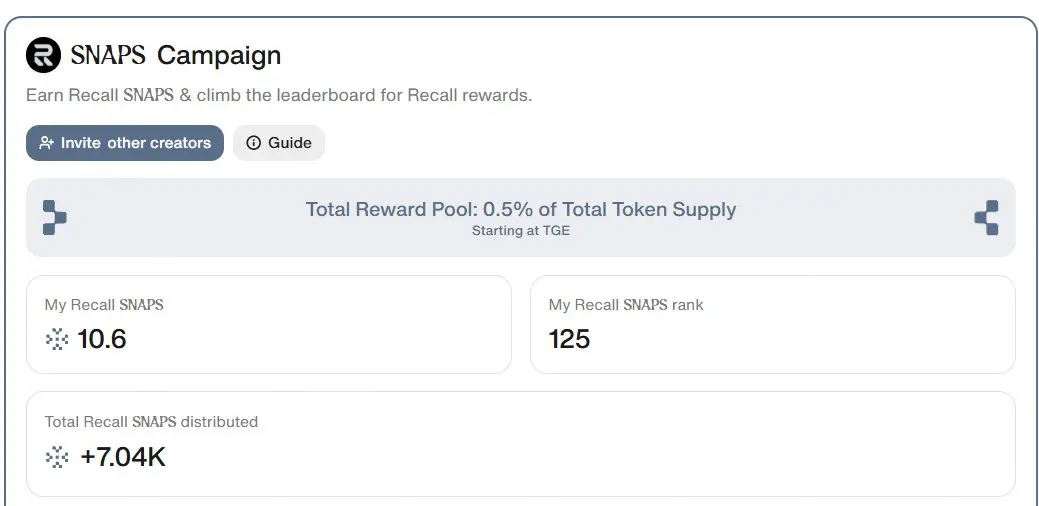This screenshot has width=1039, height=506.
Task: Click the +7.04K distributed value
Action: [x=123, y=457]
